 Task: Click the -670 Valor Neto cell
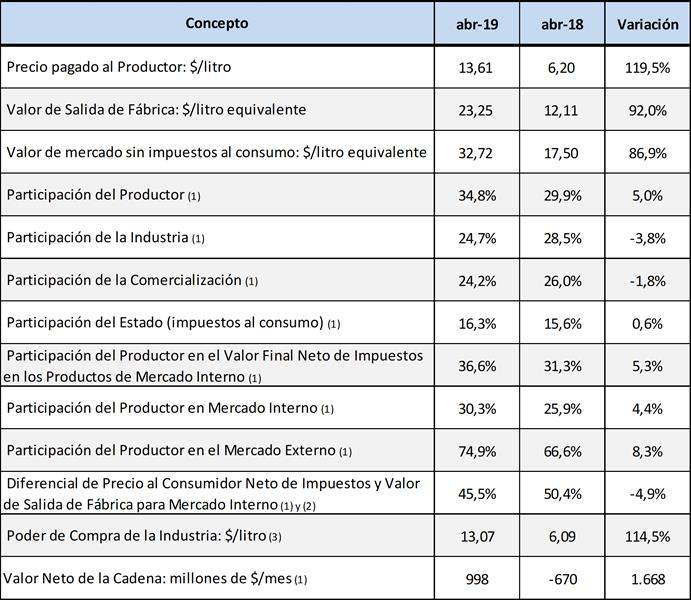(562, 579)
